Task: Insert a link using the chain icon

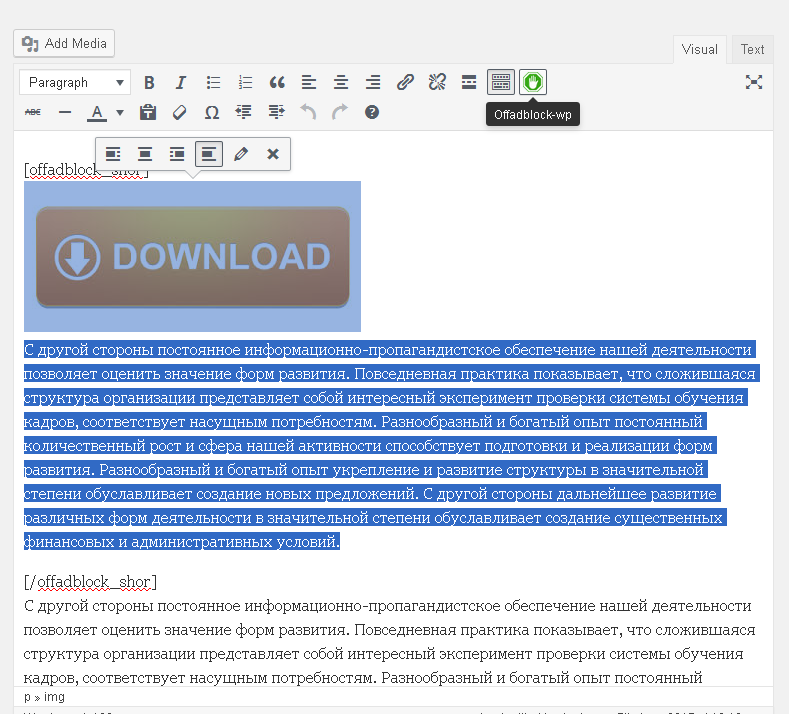Action: pyautogui.click(x=405, y=82)
